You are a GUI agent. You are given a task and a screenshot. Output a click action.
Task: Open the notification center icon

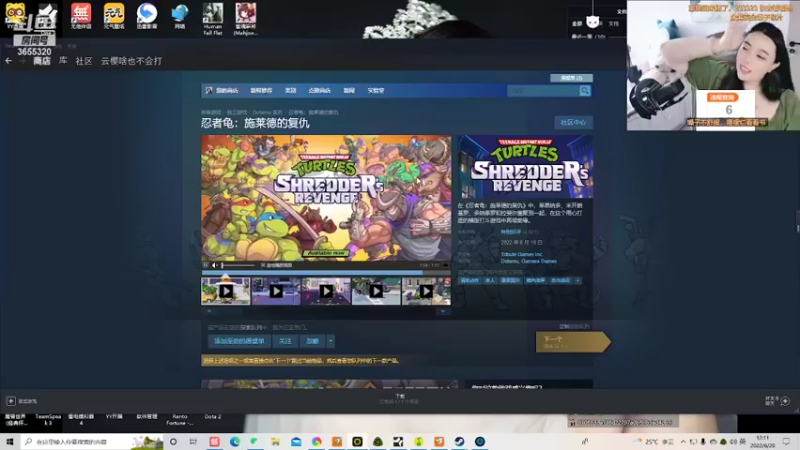(786, 441)
